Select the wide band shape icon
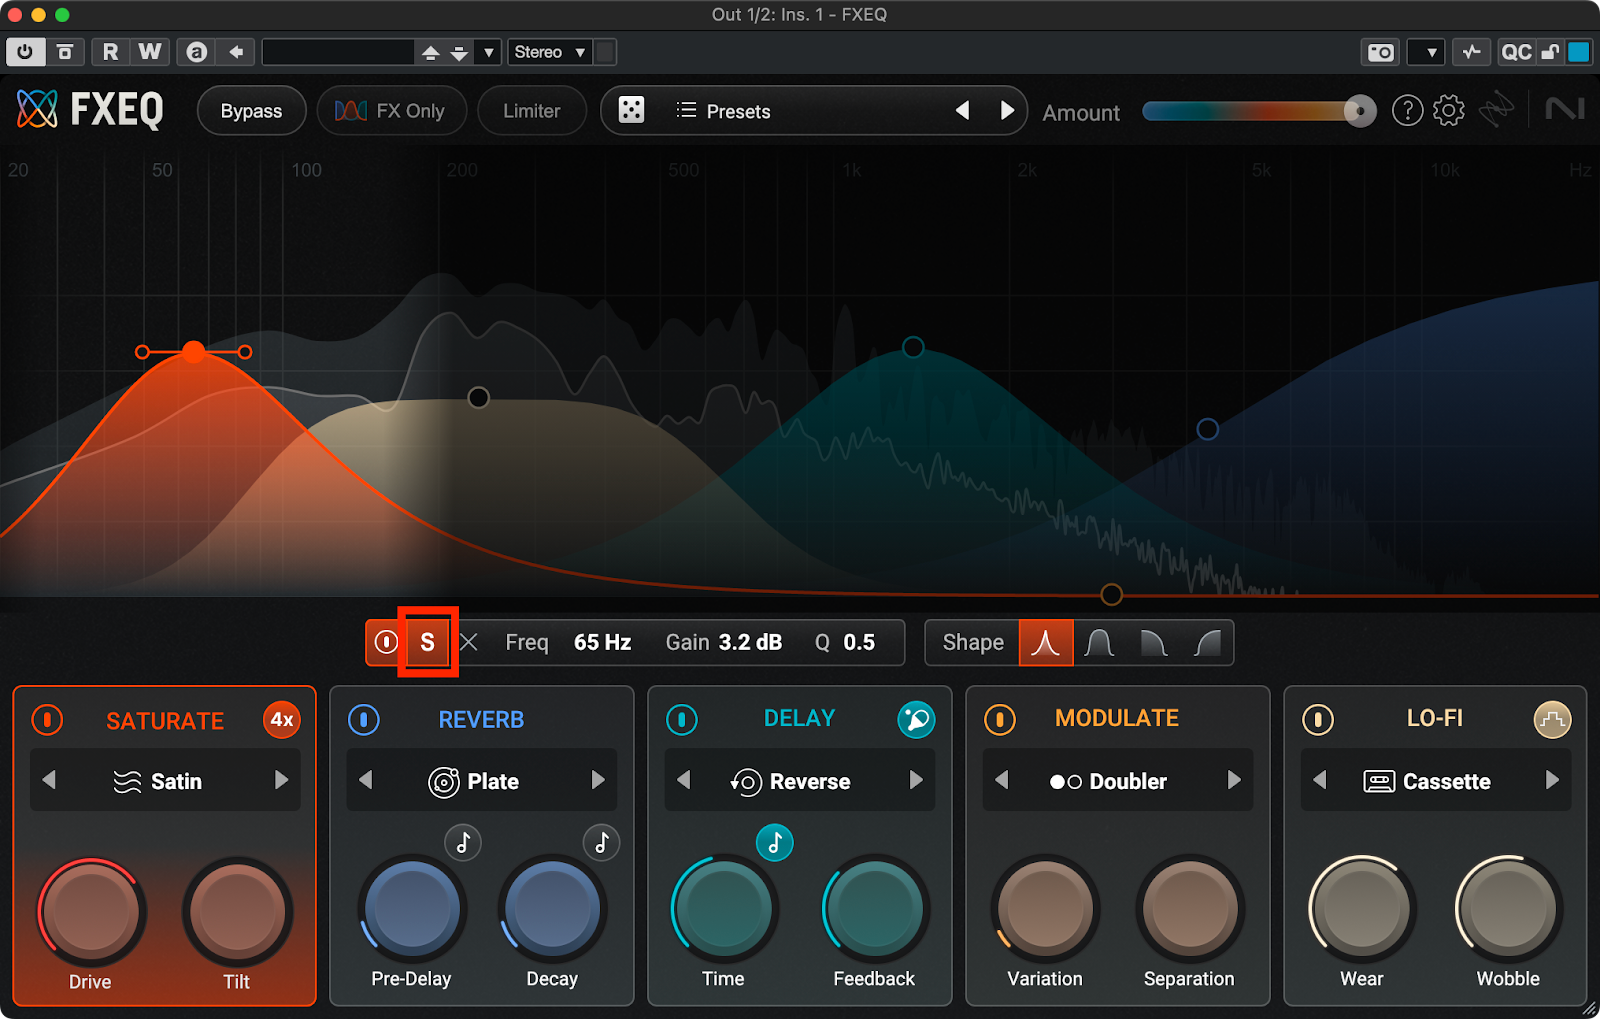The image size is (1600, 1019). (x=1099, y=642)
